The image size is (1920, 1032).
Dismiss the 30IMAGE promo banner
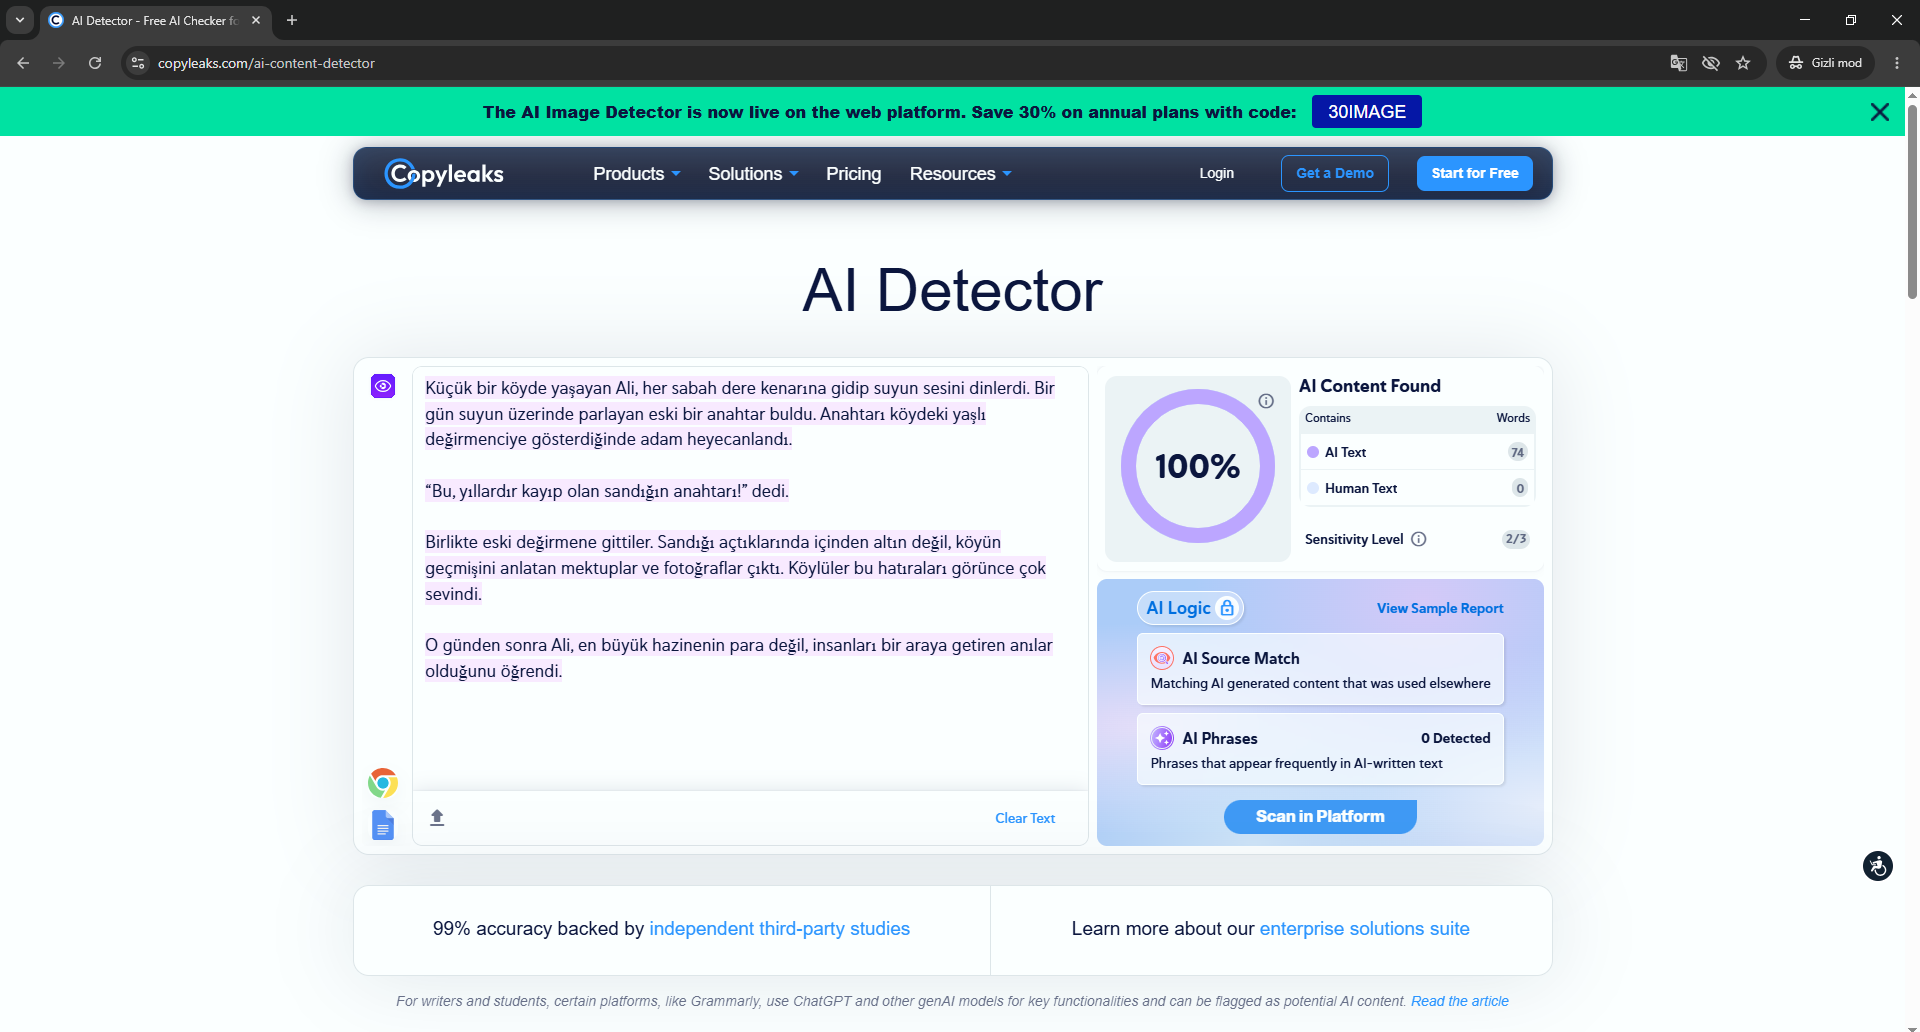coord(1880,112)
